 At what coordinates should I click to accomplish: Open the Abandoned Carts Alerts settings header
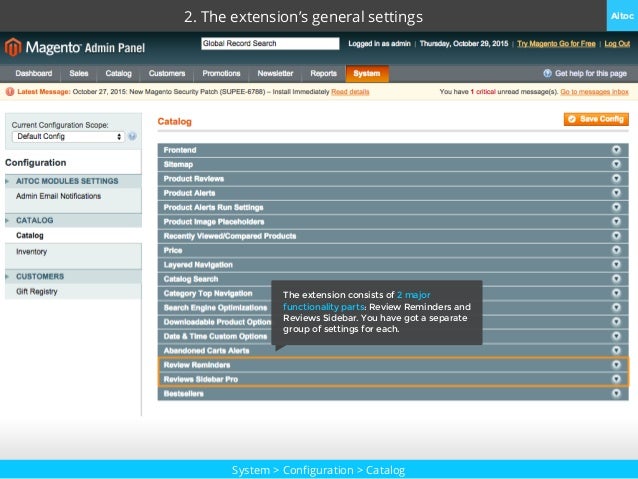click(393, 350)
